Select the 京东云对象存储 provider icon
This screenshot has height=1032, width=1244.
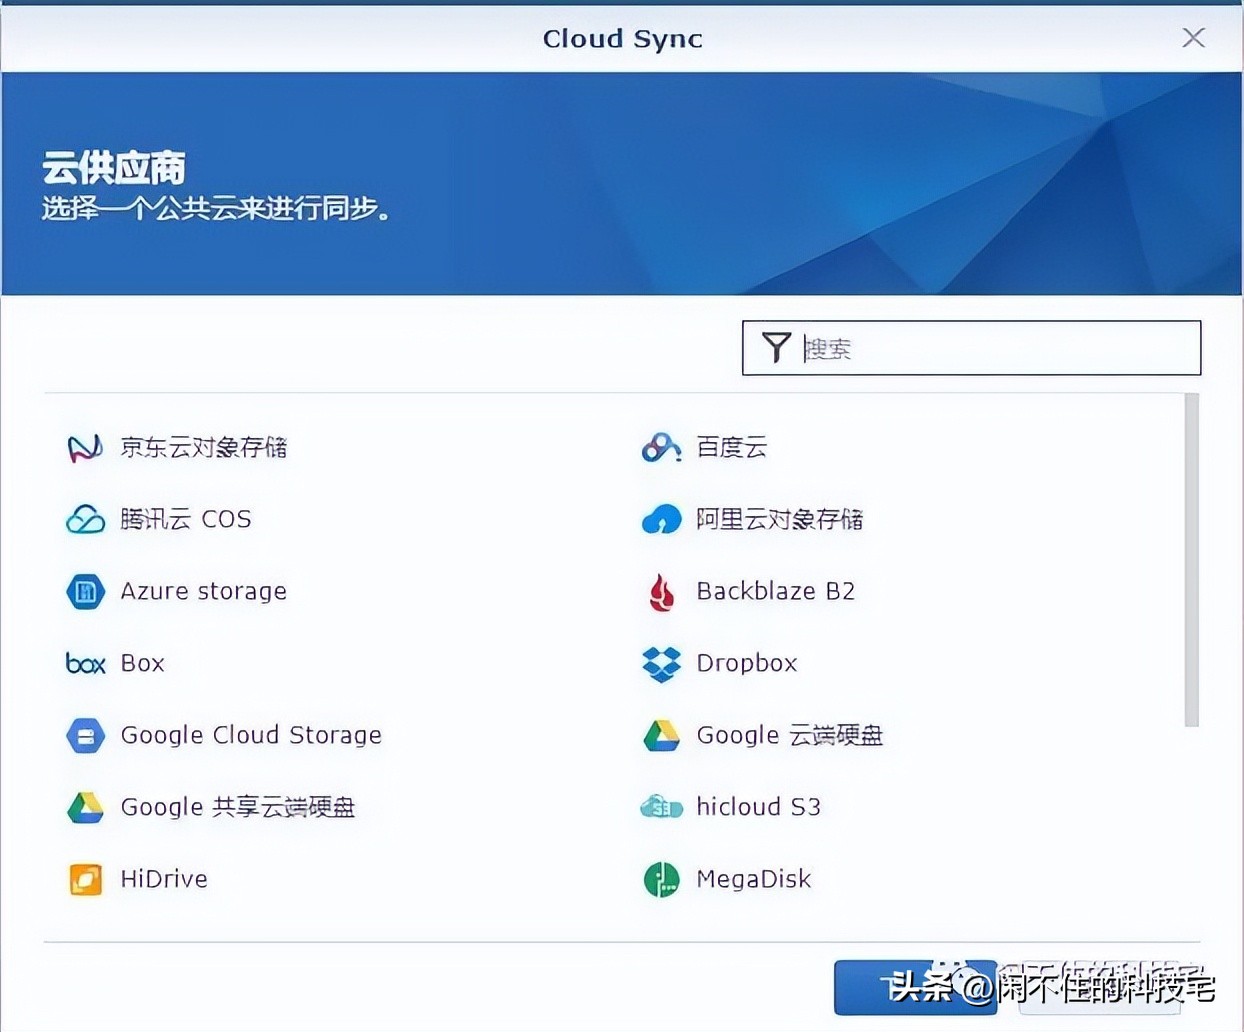[85, 447]
